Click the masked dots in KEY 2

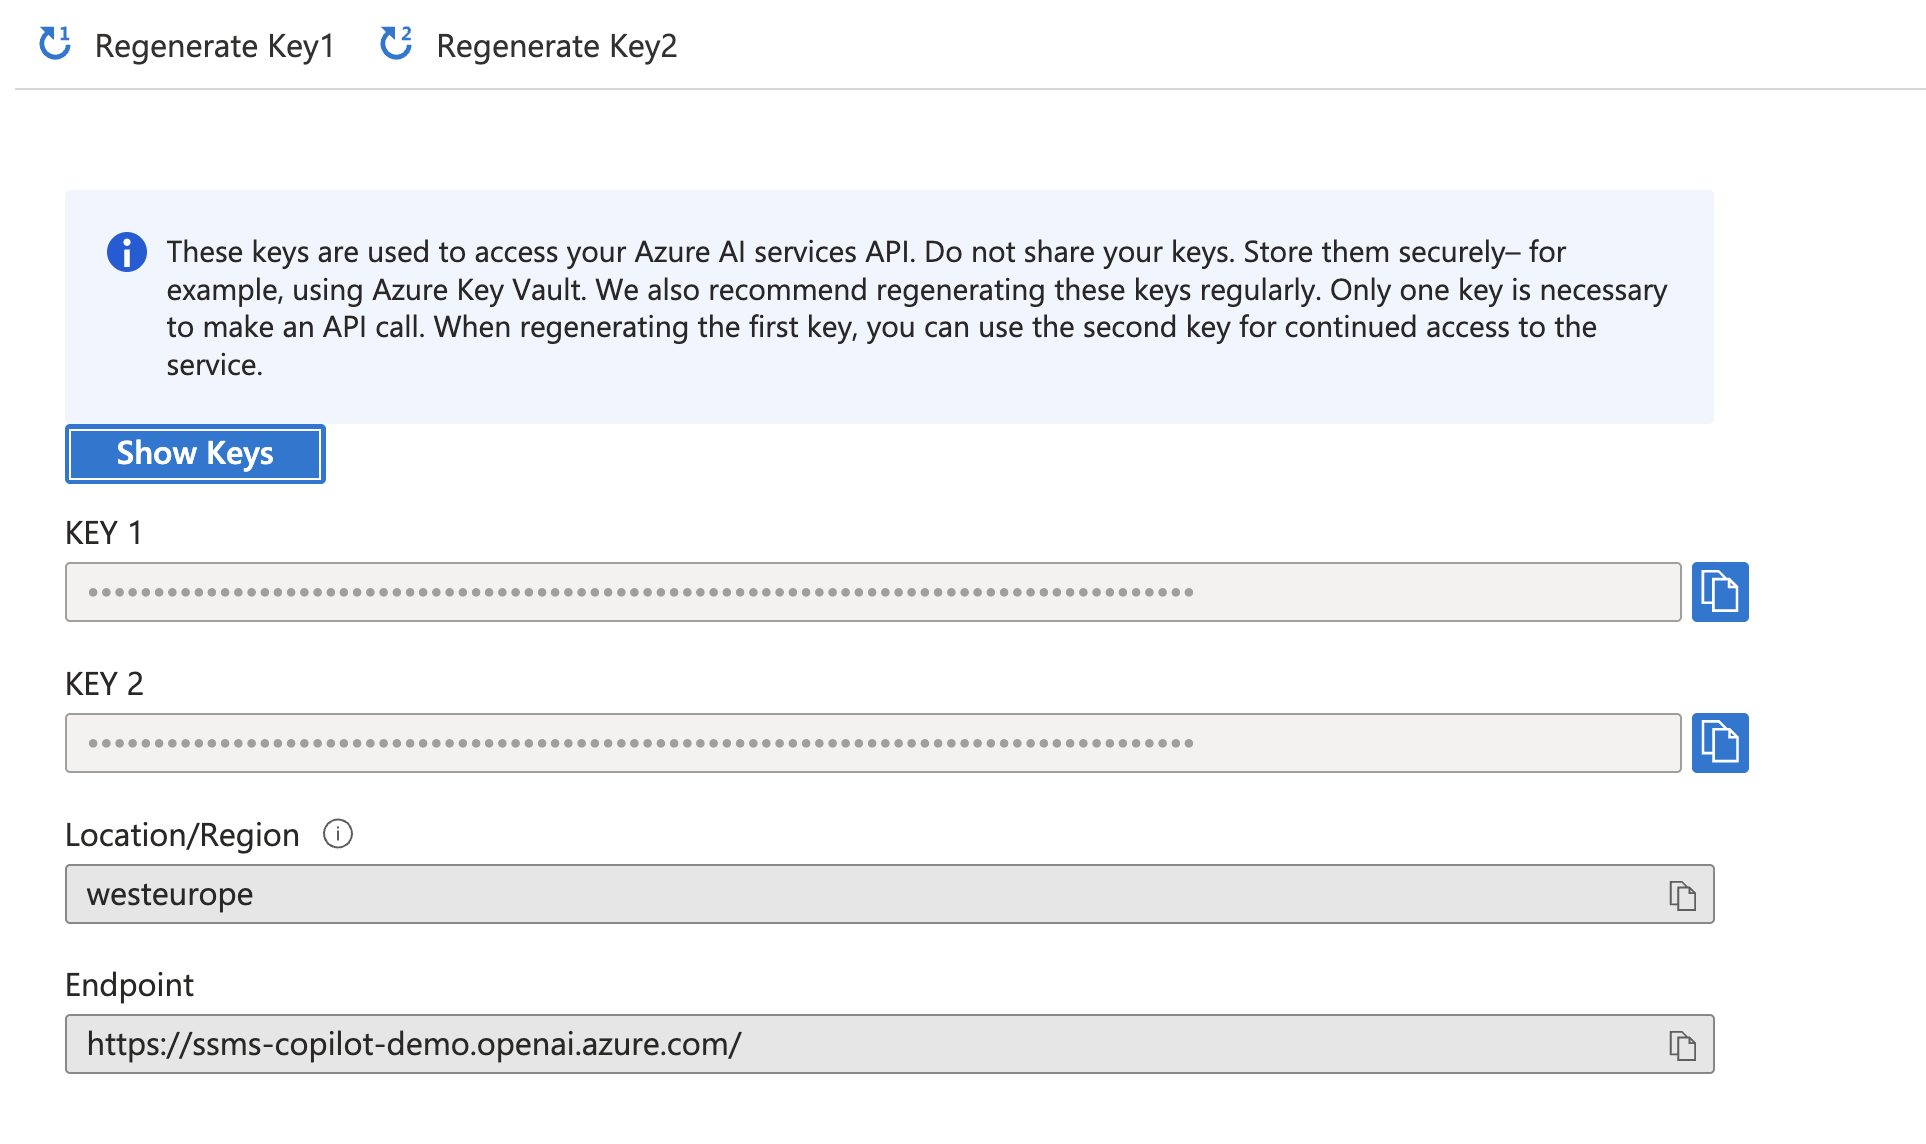pyautogui.click(x=640, y=743)
